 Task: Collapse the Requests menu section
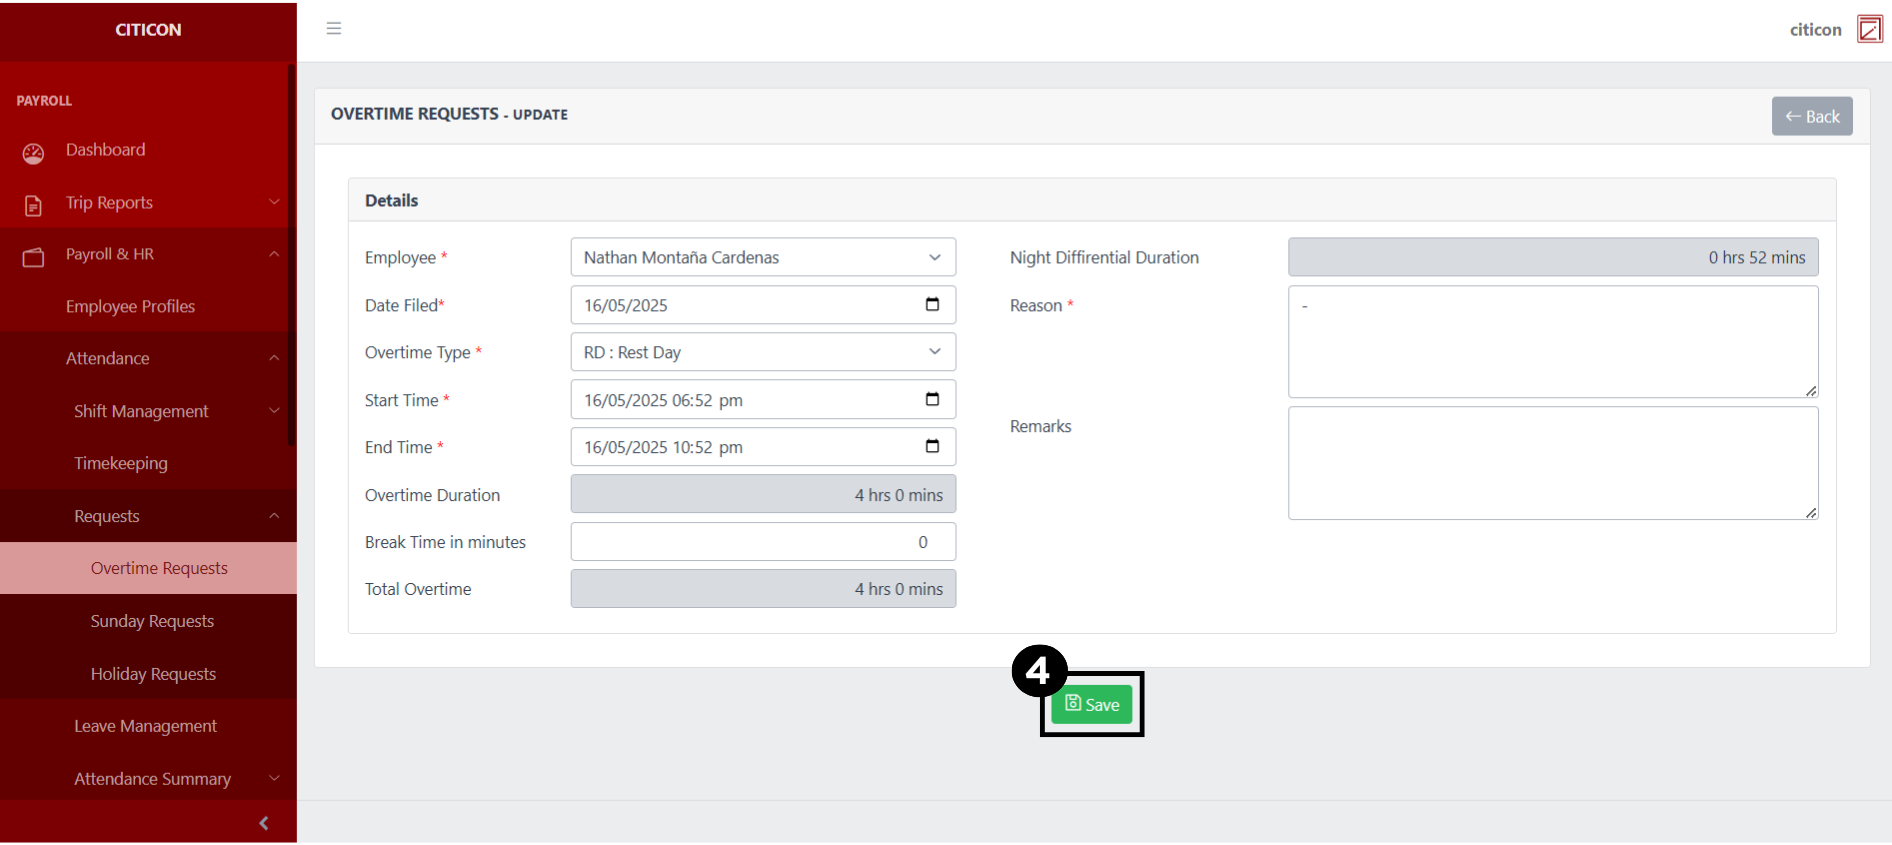click(273, 516)
